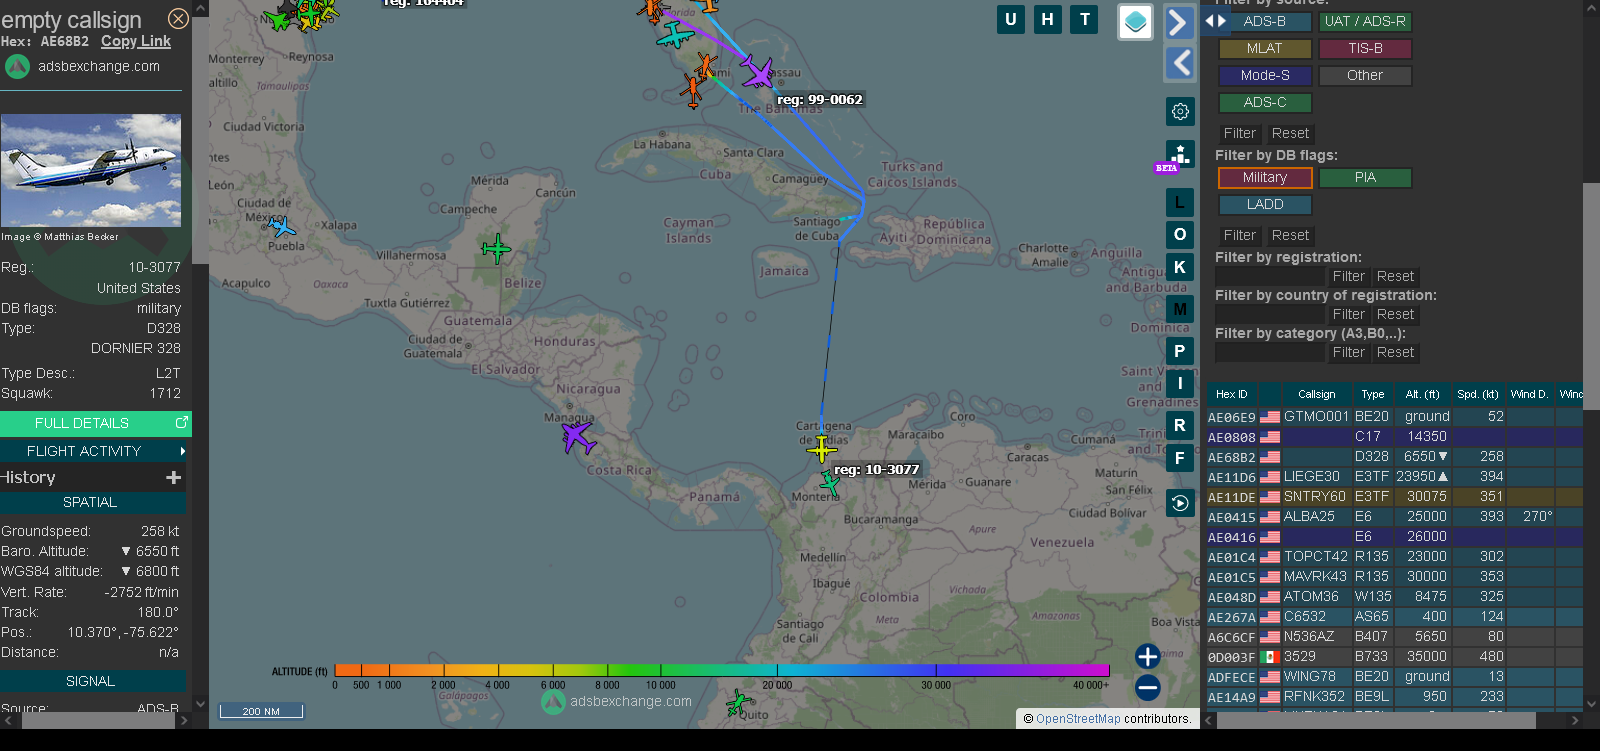Filter source by ADS-C
This screenshot has height=751, width=1600.
pos(1265,102)
